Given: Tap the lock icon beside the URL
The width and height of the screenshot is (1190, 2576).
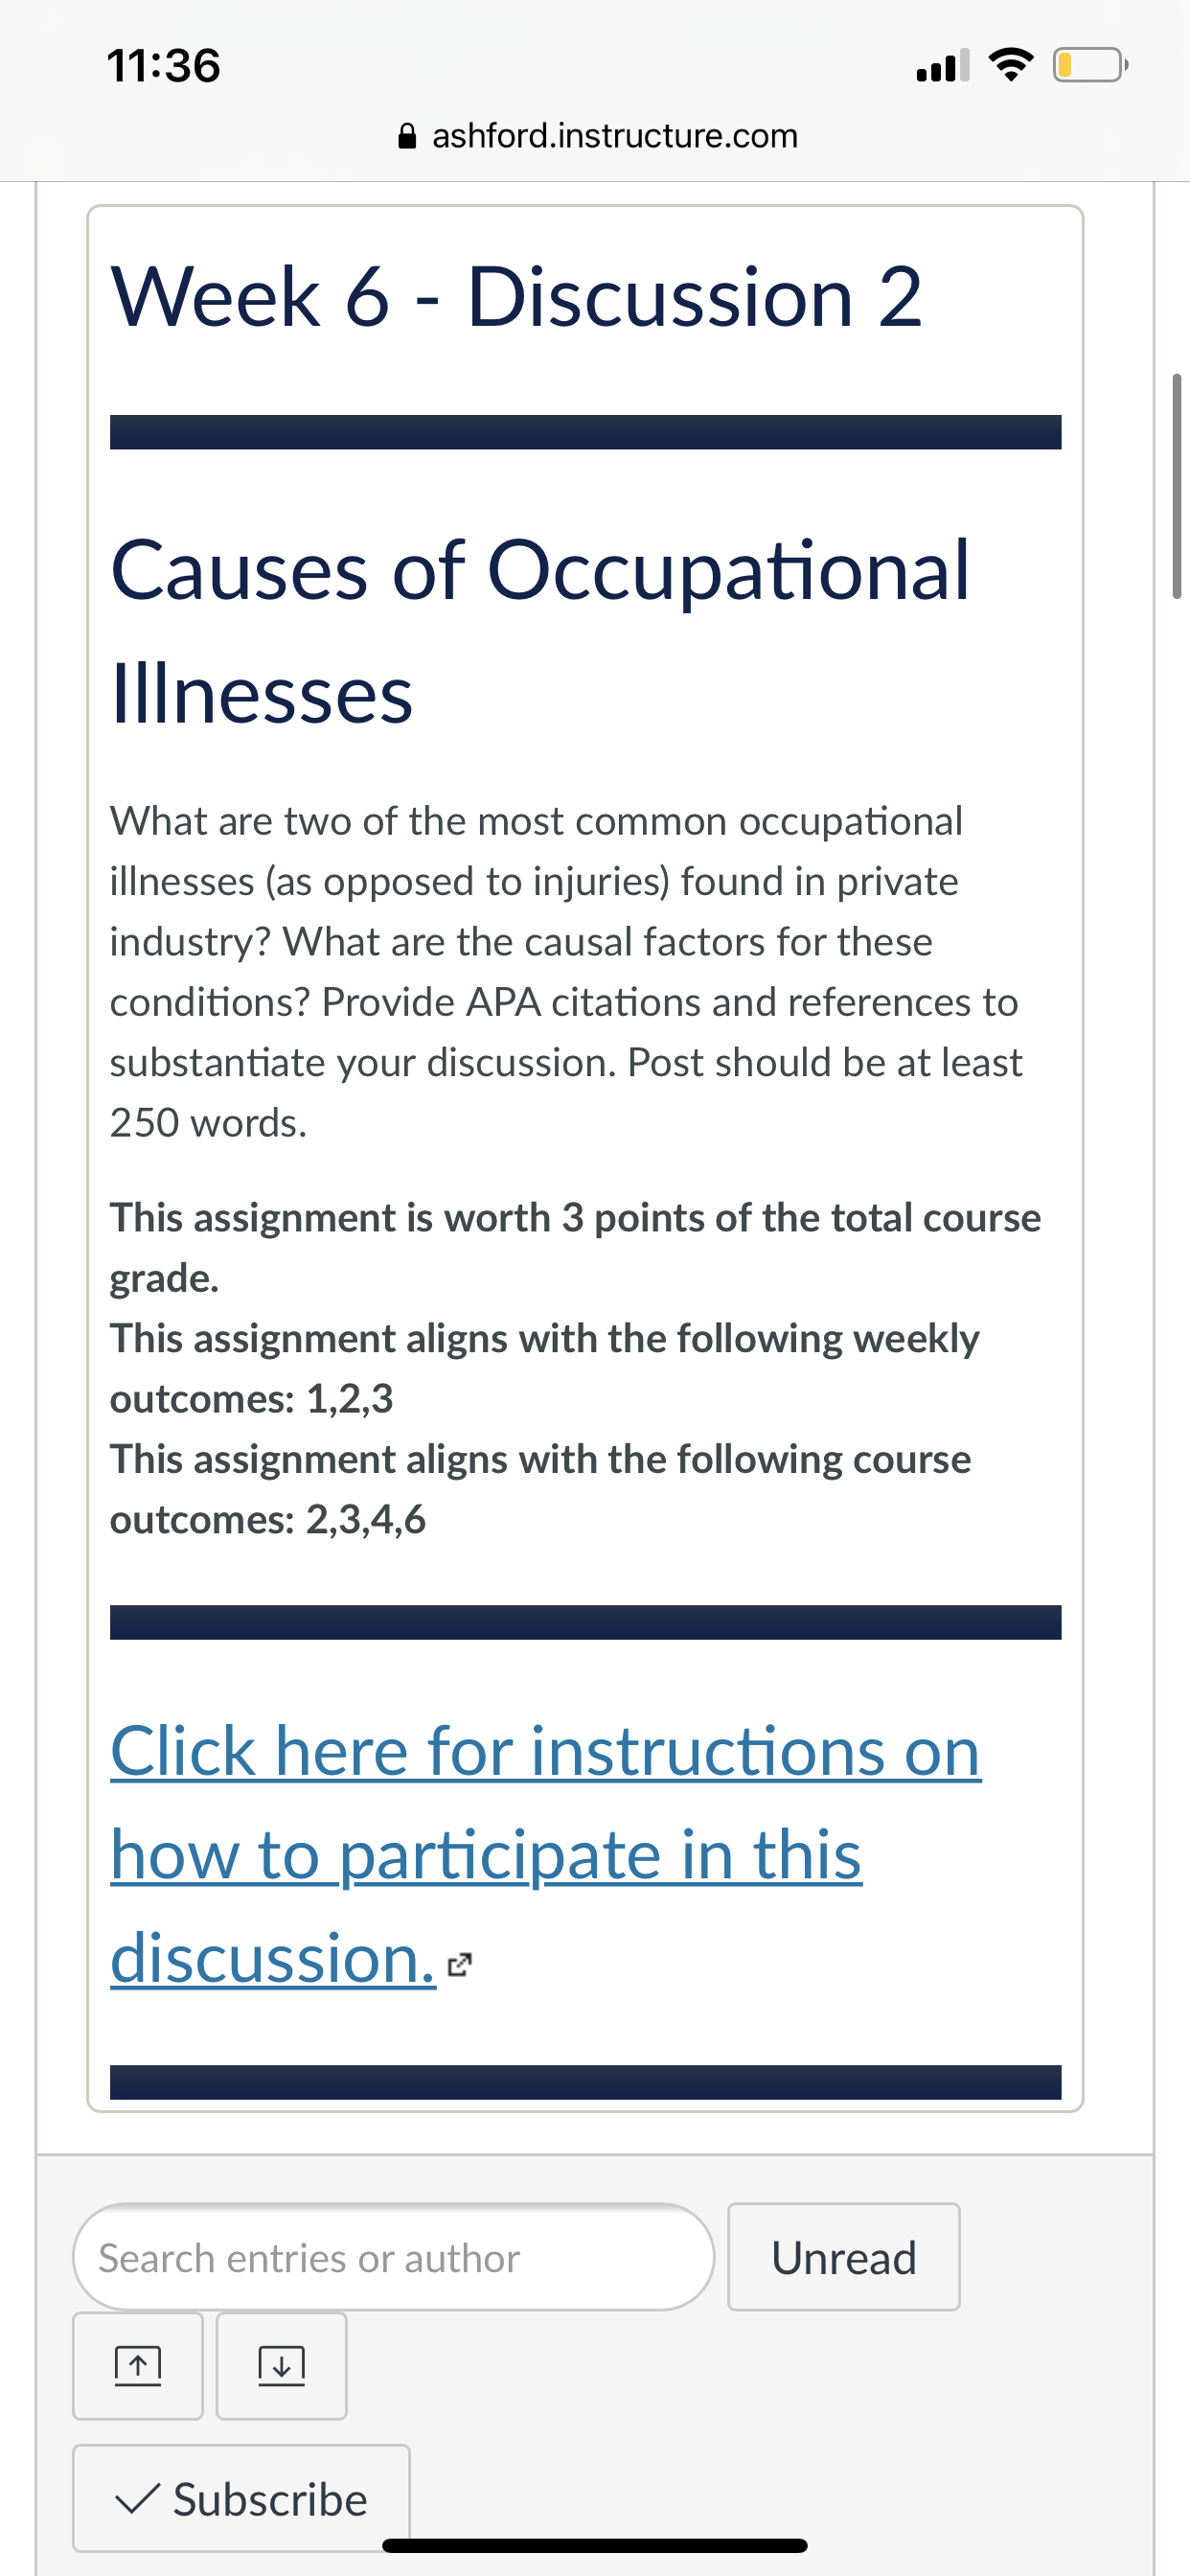Looking at the screenshot, I should pyautogui.click(x=407, y=136).
